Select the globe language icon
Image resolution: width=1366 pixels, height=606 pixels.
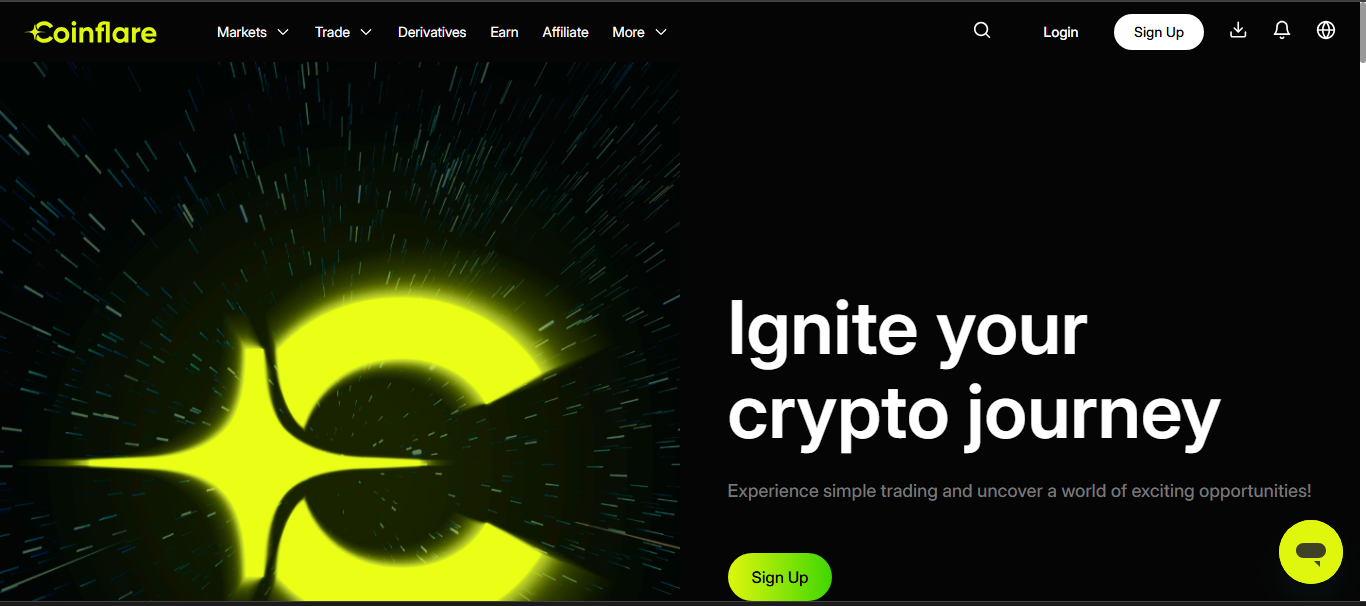1326,30
